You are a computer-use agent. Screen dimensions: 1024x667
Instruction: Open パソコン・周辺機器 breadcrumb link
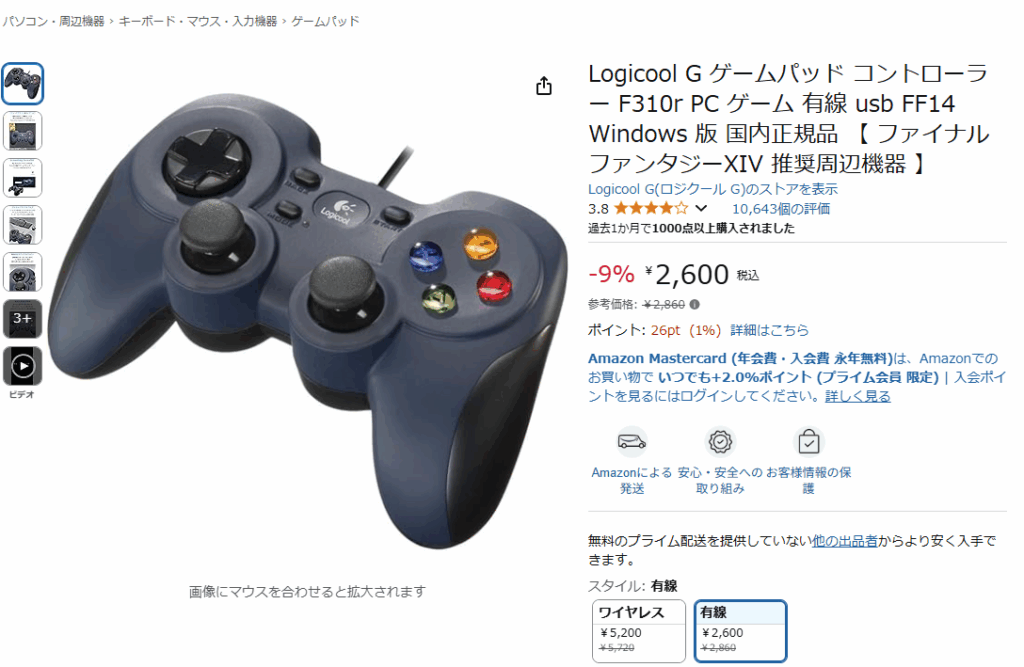tap(54, 22)
